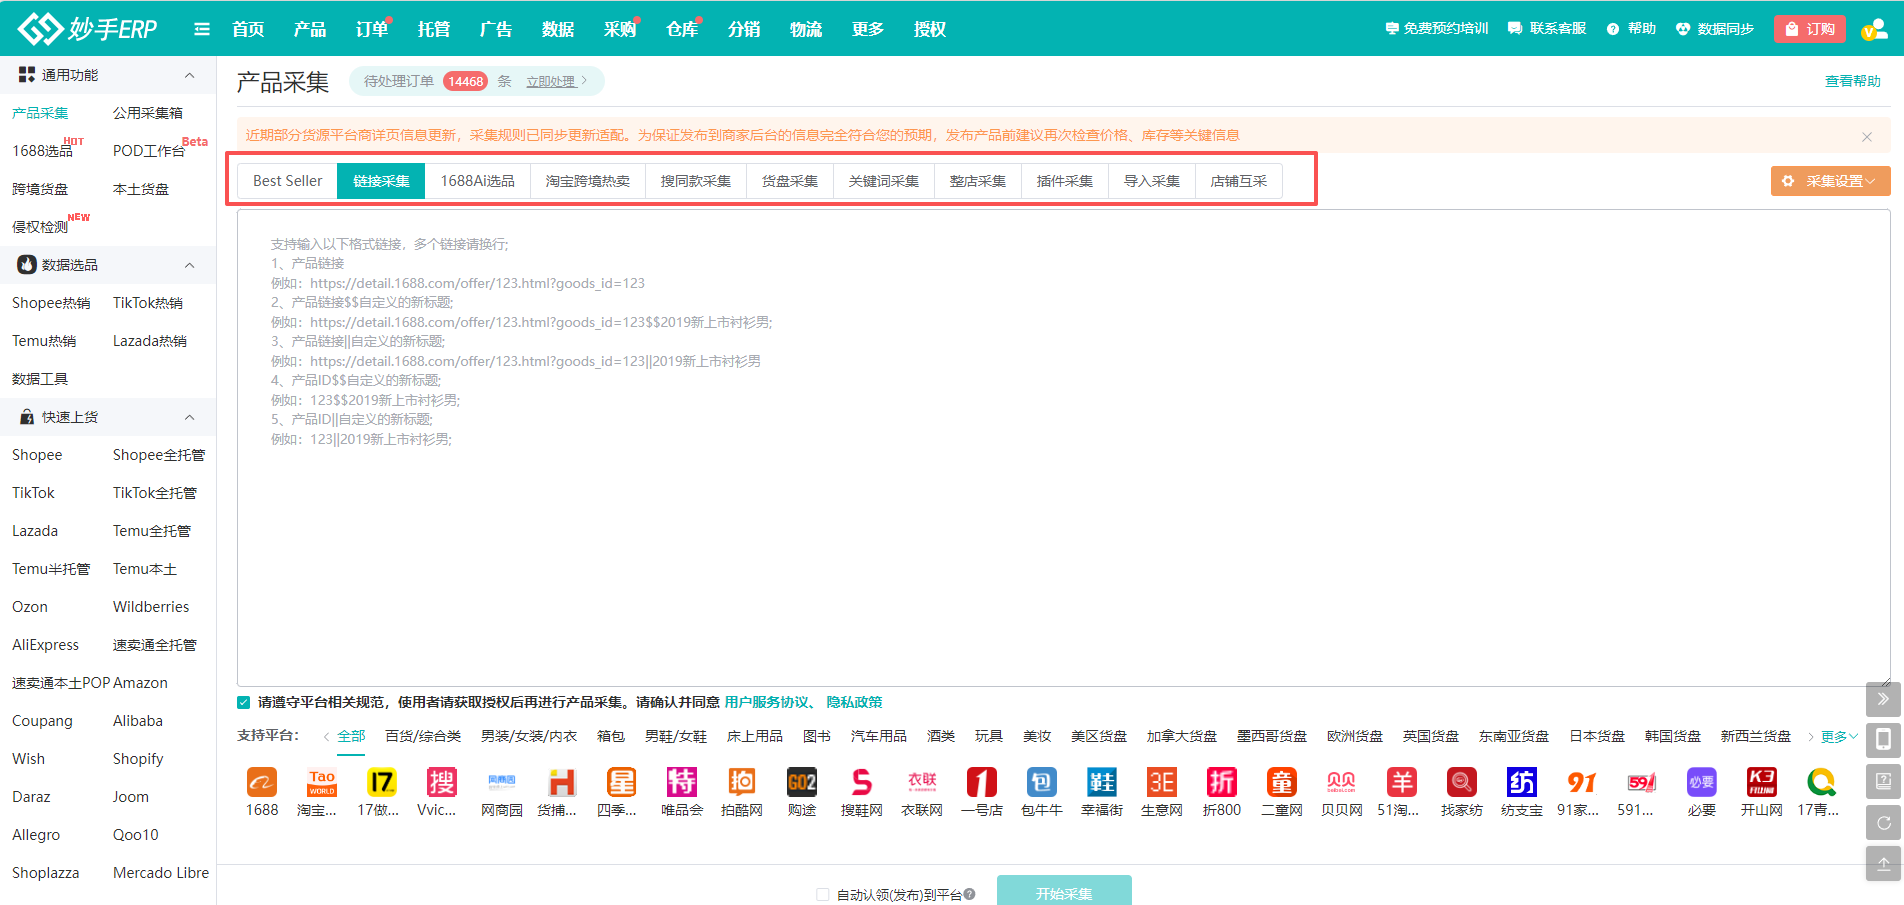Click the 订购 purchase button
This screenshot has width=1904, height=905.
(1809, 29)
